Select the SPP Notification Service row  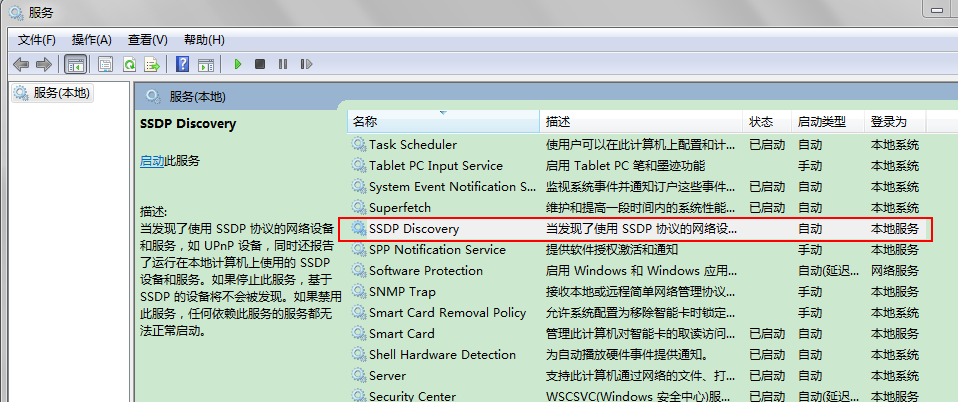[x=635, y=249]
